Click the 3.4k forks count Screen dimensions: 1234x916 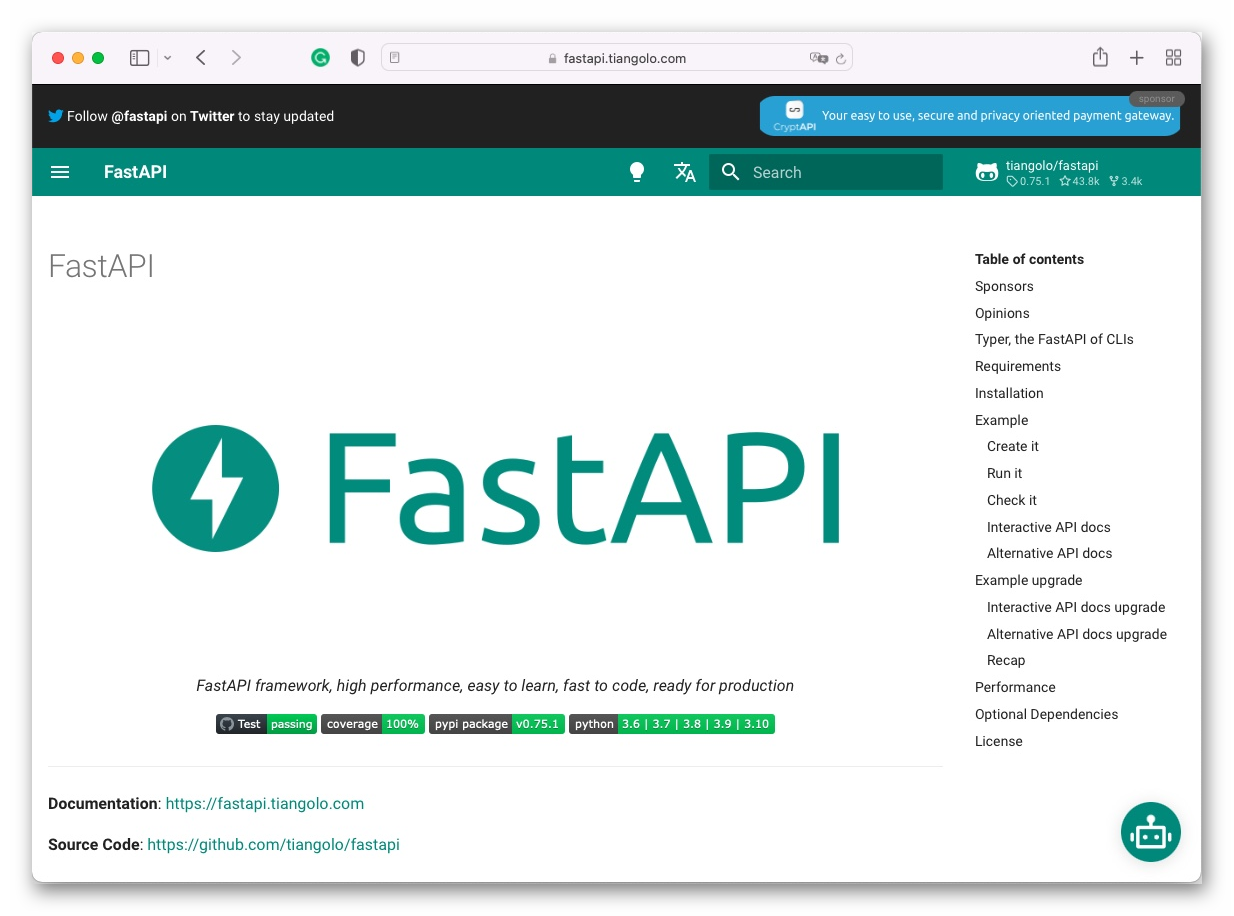pyautogui.click(x=1125, y=181)
